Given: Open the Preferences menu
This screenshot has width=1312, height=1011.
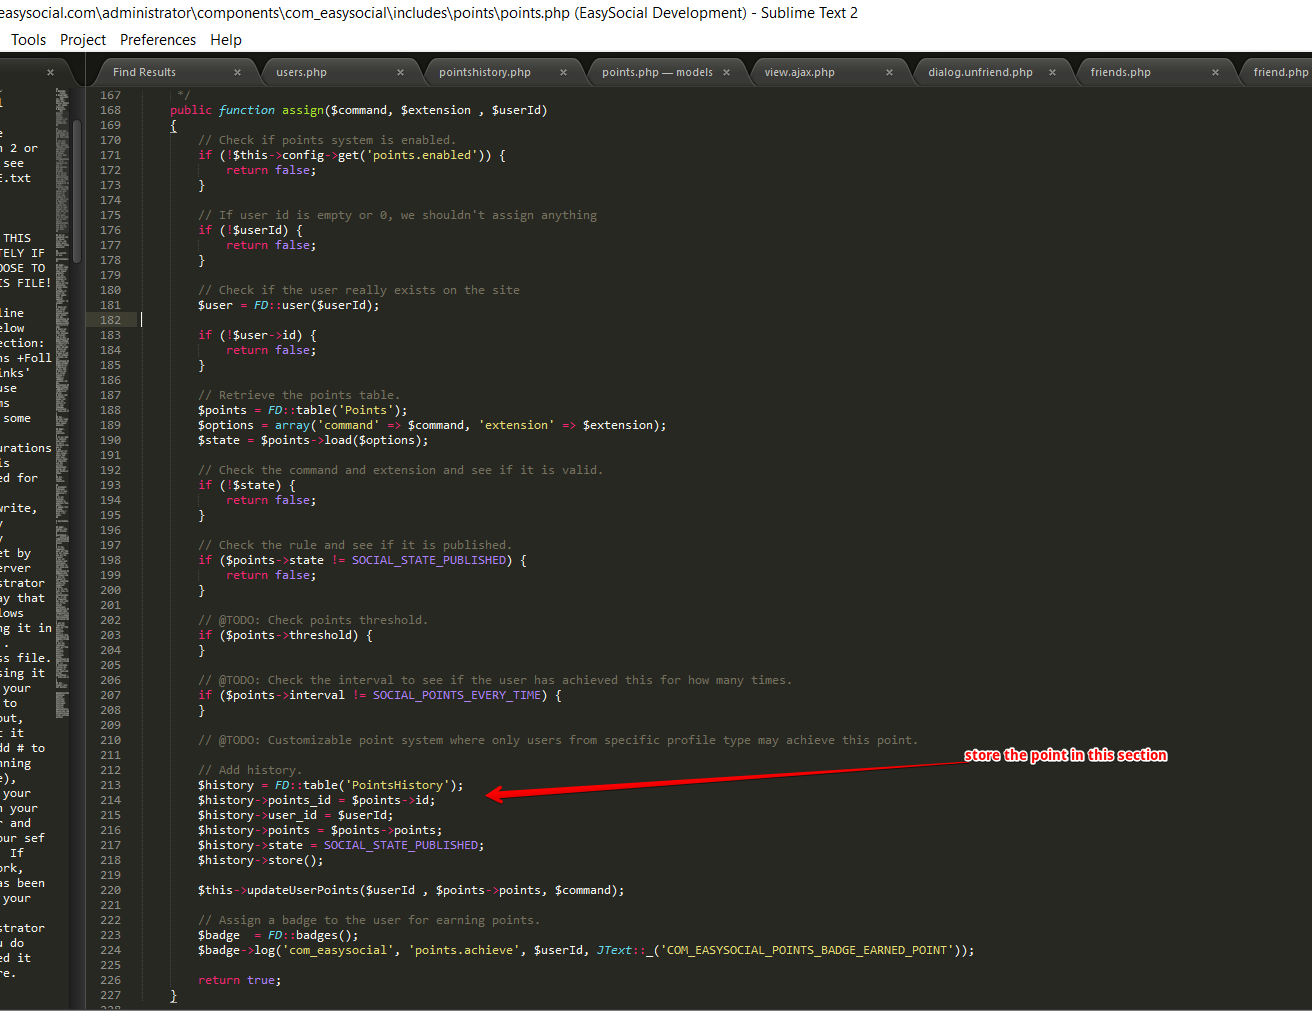Looking at the screenshot, I should tap(158, 40).
